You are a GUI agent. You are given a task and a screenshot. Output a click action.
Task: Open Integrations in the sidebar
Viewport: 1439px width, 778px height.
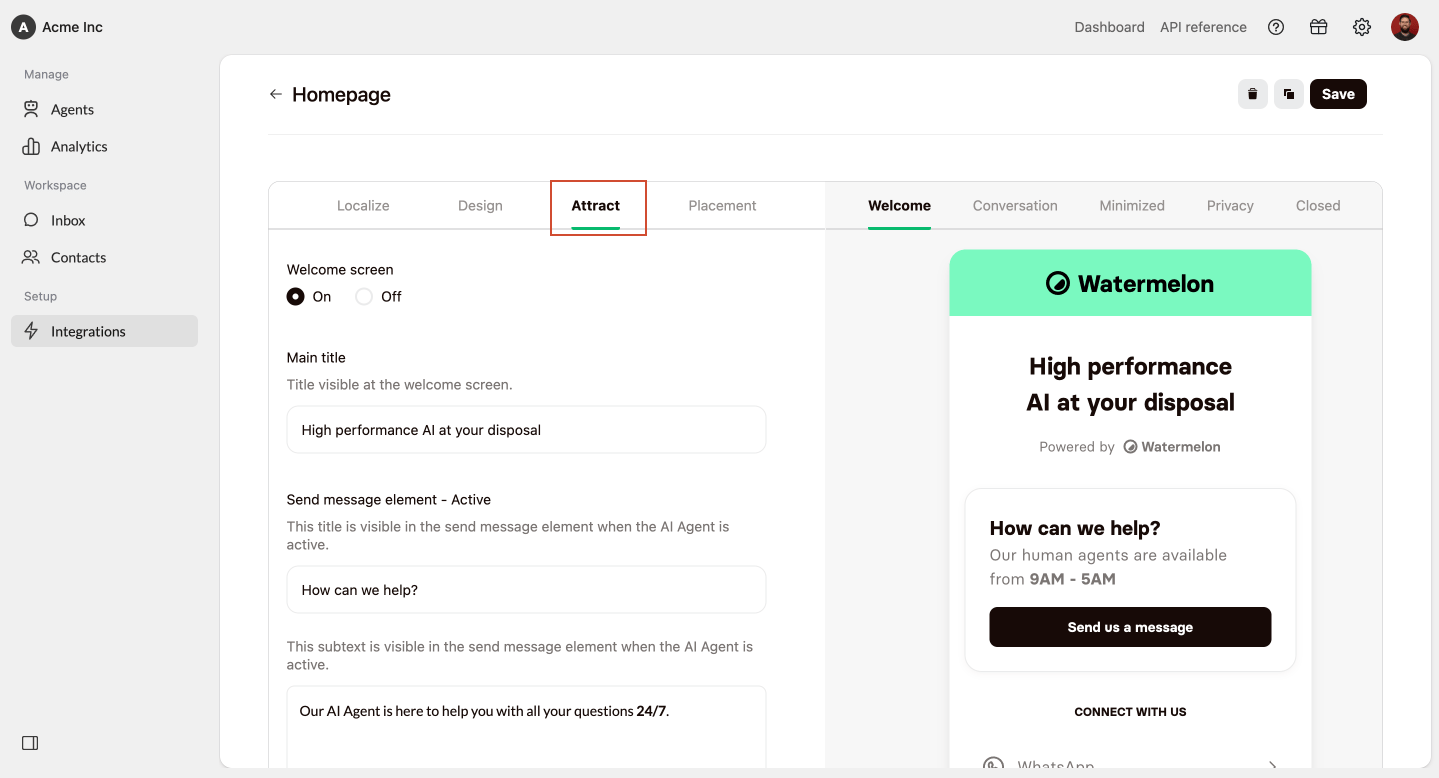point(104,331)
